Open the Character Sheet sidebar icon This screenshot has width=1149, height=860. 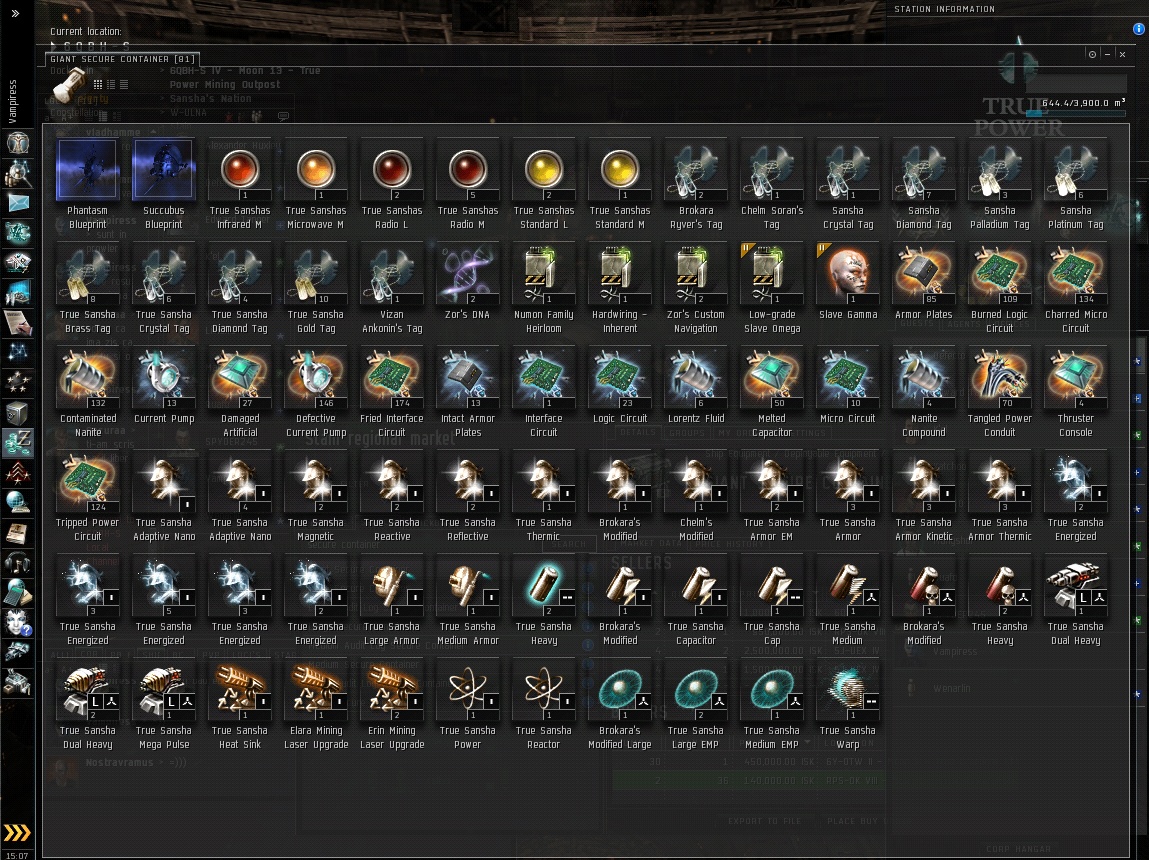pyautogui.click(x=18, y=144)
